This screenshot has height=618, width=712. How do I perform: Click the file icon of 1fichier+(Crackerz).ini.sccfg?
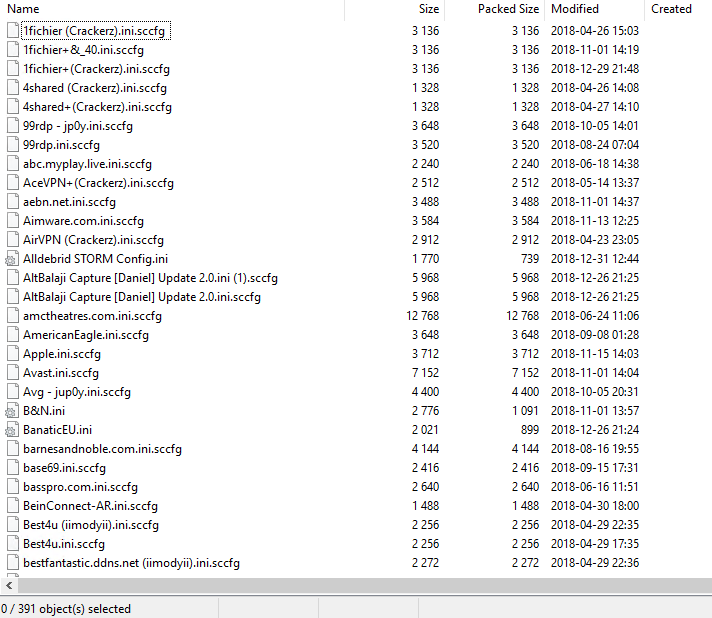13,69
